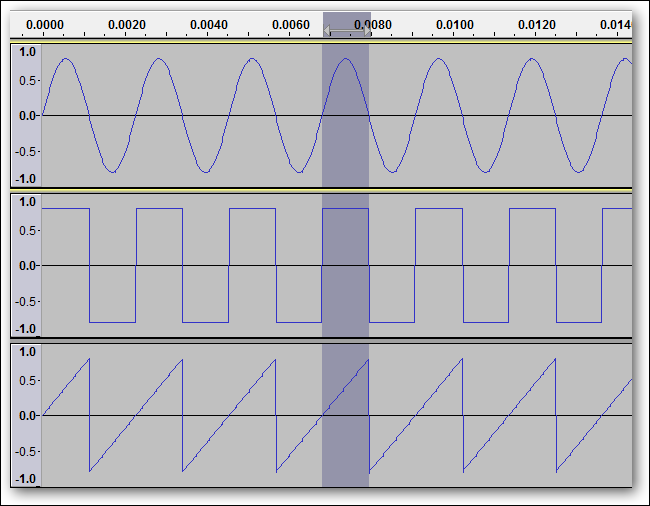Click the highlighted play region bar in the time ruler
This screenshot has height=506, width=650.
(347, 25)
